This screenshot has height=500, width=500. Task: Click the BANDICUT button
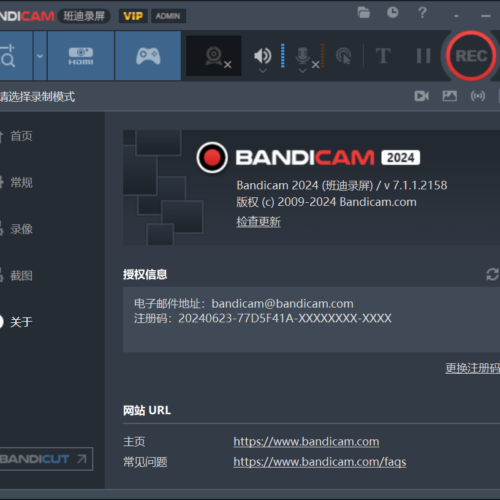[x=46, y=459]
